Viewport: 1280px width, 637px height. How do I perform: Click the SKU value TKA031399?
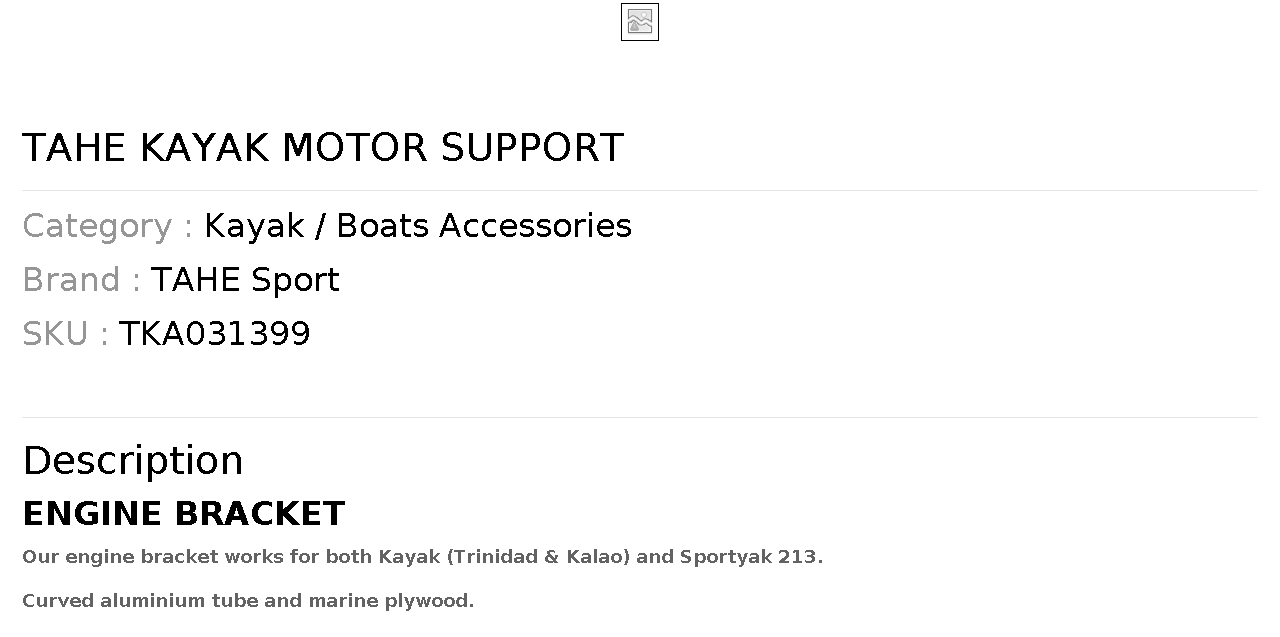pos(215,334)
